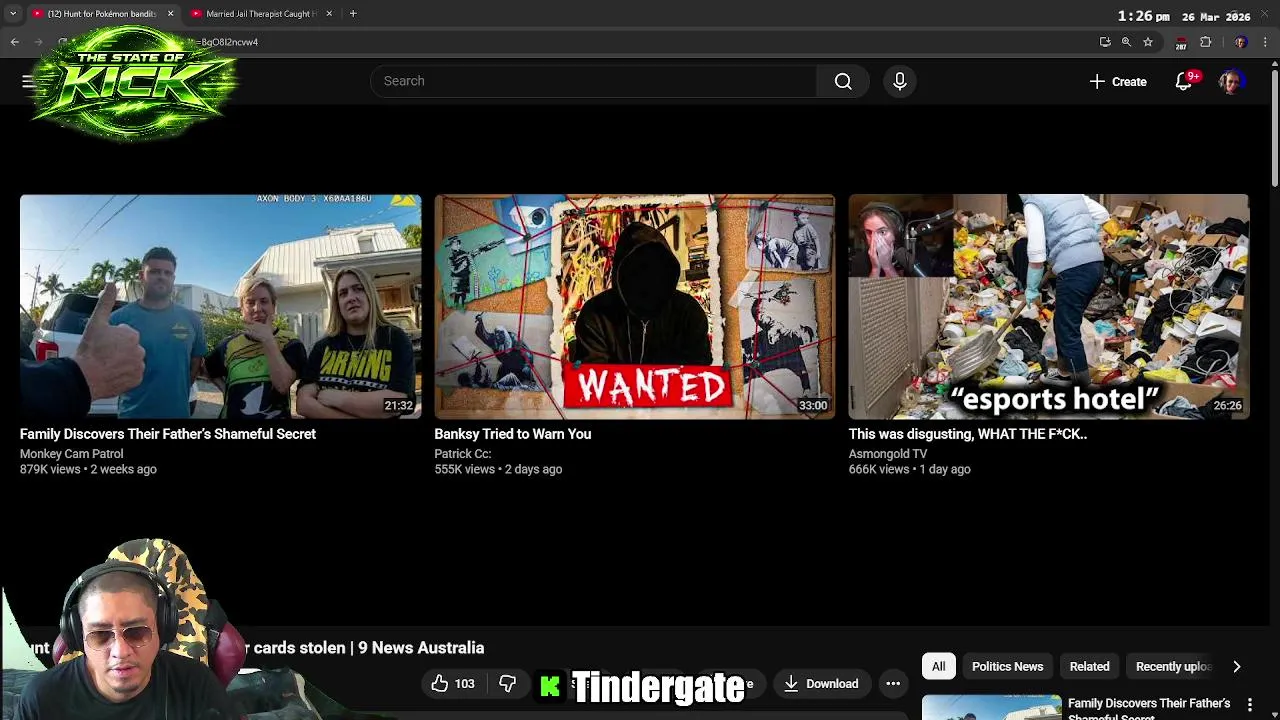Open the notifications bell
Screen dimensions: 1280x720
[x=1184, y=81]
